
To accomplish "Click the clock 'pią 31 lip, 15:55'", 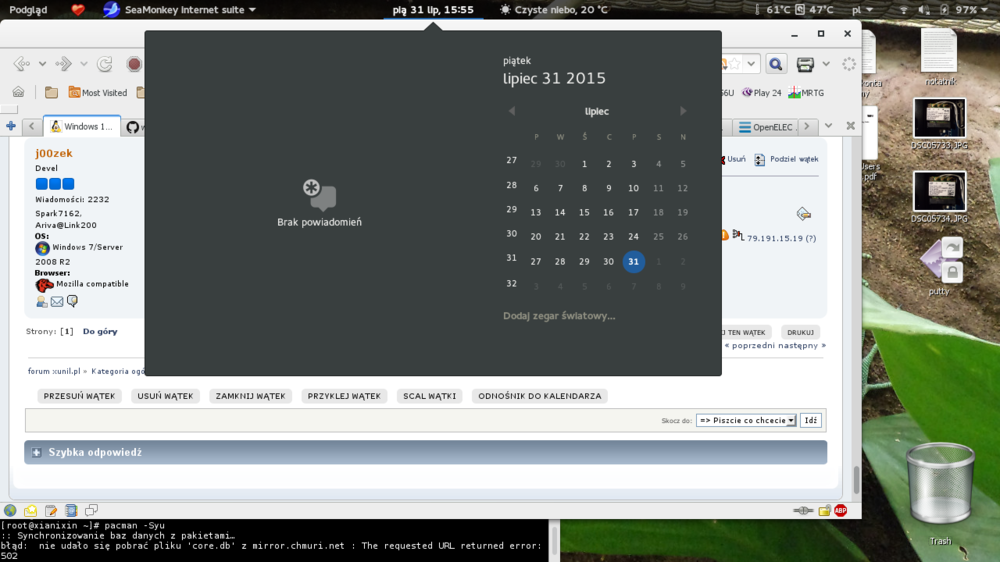I will point(433,10).
